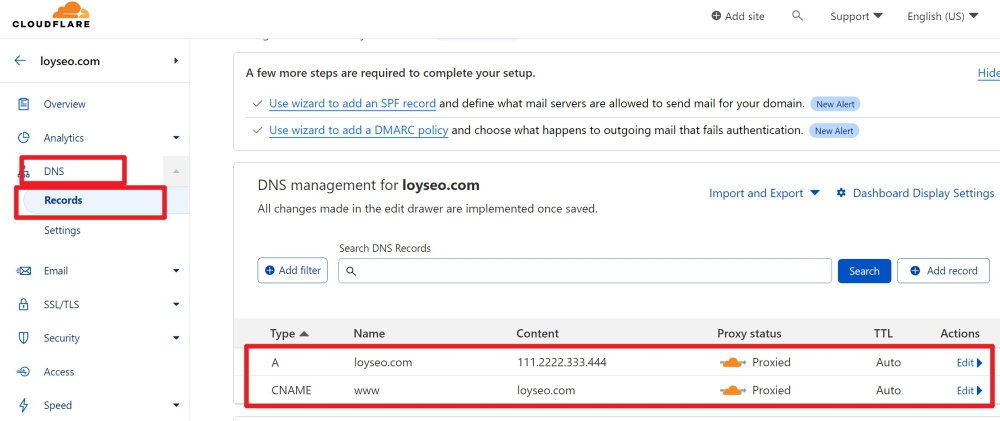Click the blue Search button
Image resolution: width=1000 pixels, height=421 pixels.
click(x=864, y=271)
